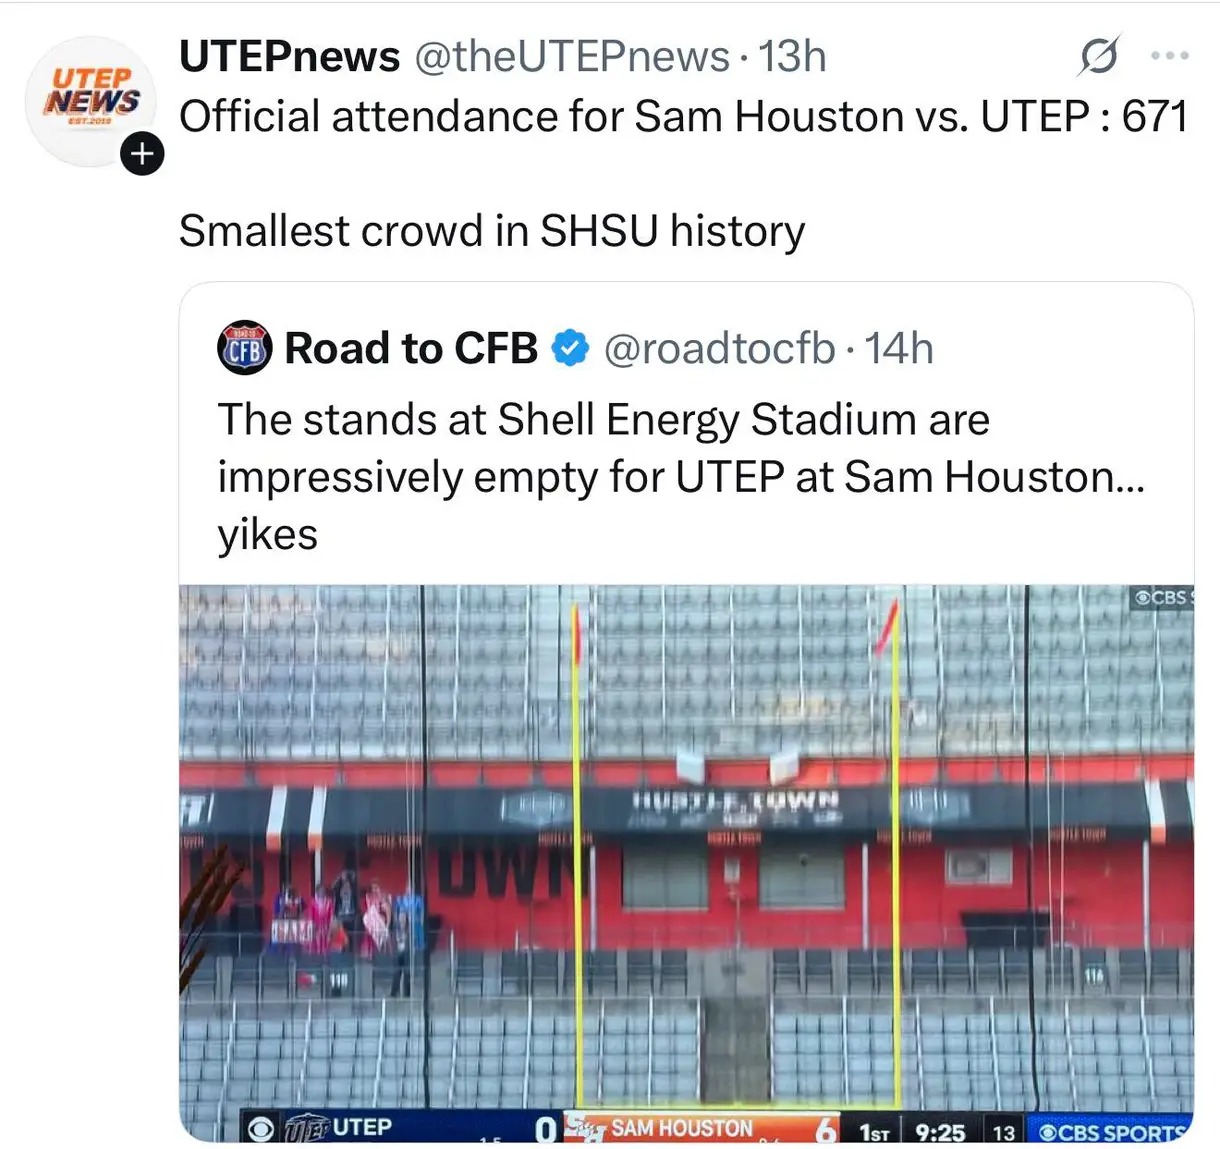Click the CBS Sports logo on scorebar
The image size is (1220, 1149).
(1110, 1132)
